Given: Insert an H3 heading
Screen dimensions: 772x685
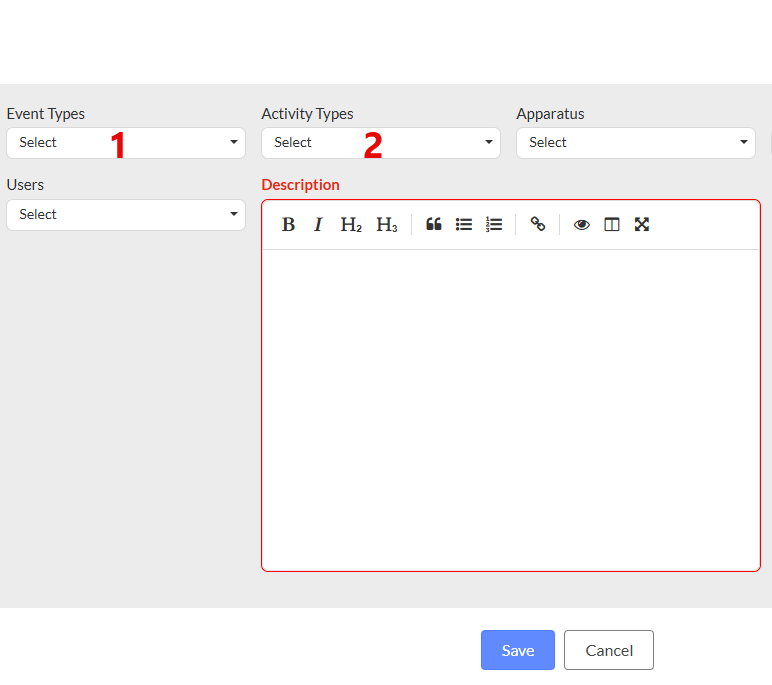Looking at the screenshot, I should 386,225.
